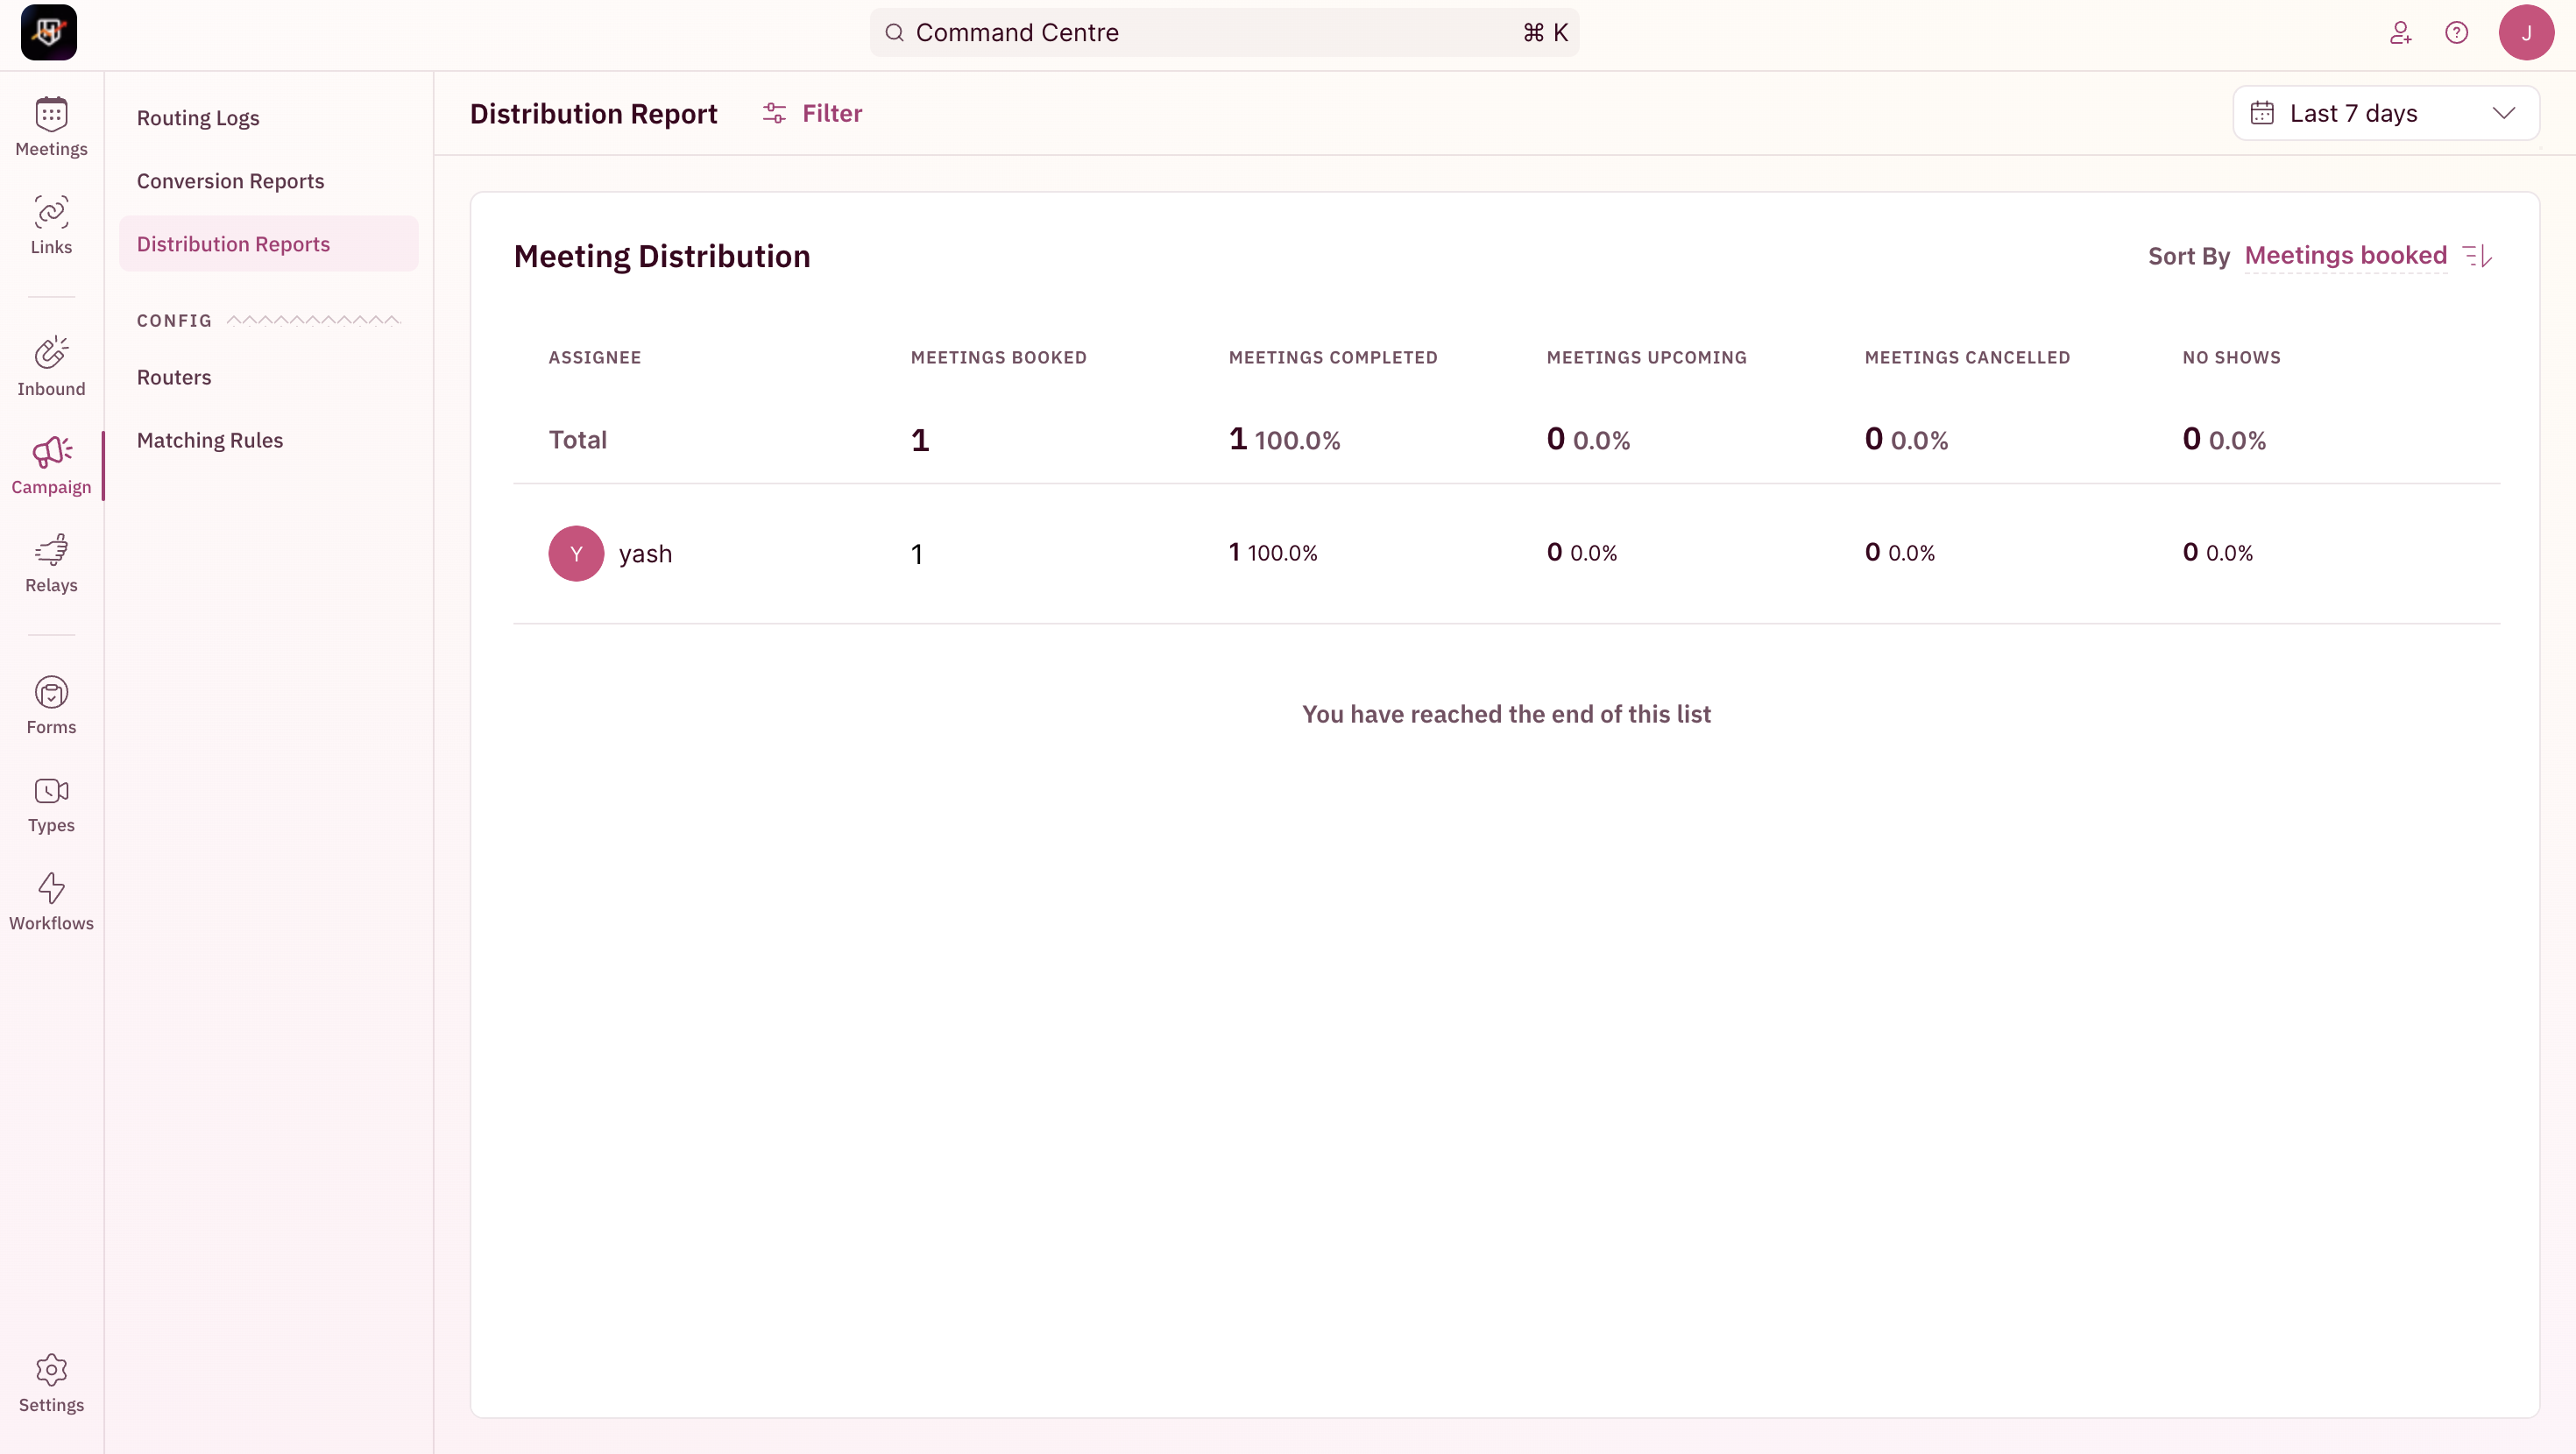This screenshot has height=1454, width=2576.
Task: Click Total's no shows 0 0.0% value
Action: coord(2224,440)
